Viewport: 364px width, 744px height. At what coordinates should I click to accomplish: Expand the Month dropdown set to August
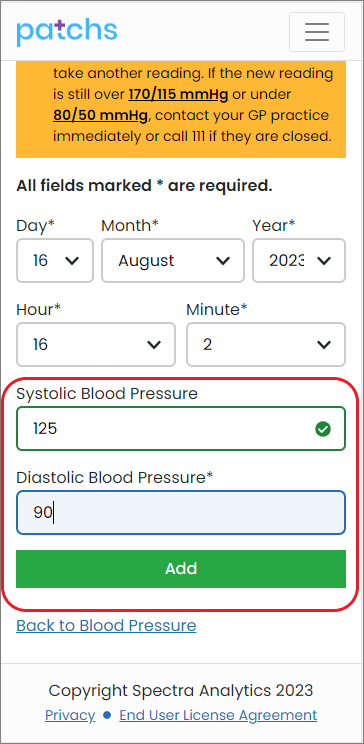tap(173, 260)
